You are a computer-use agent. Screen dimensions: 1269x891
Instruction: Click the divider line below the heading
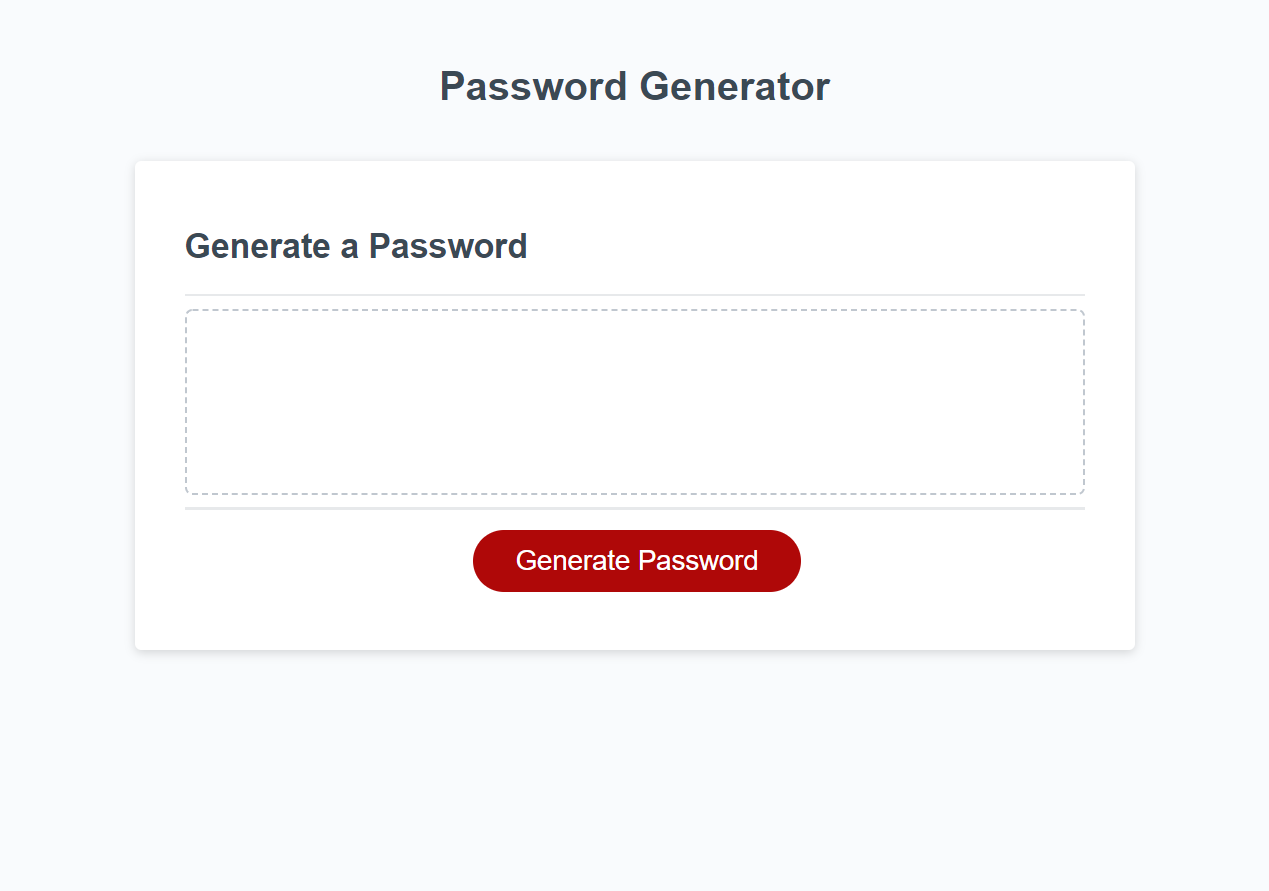pos(634,293)
